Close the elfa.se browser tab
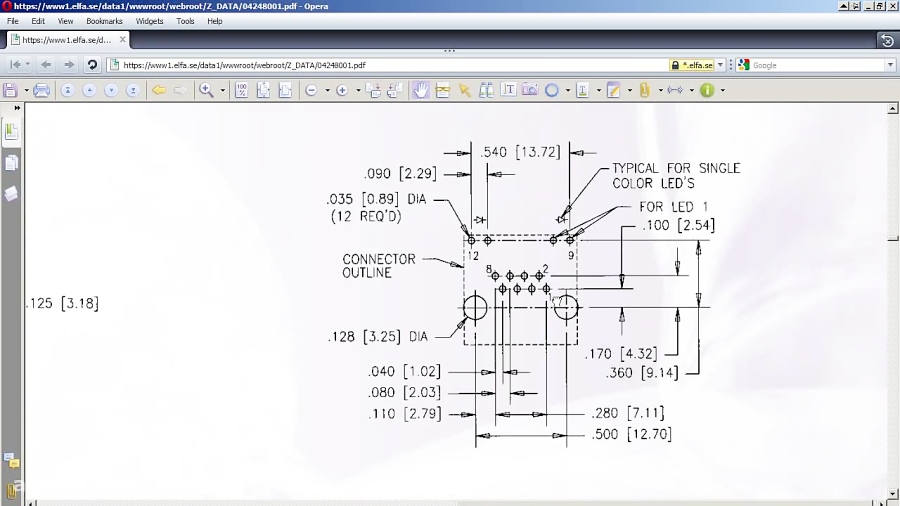The image size is (900, 506). pyautogui.click(x=122, y=40)
